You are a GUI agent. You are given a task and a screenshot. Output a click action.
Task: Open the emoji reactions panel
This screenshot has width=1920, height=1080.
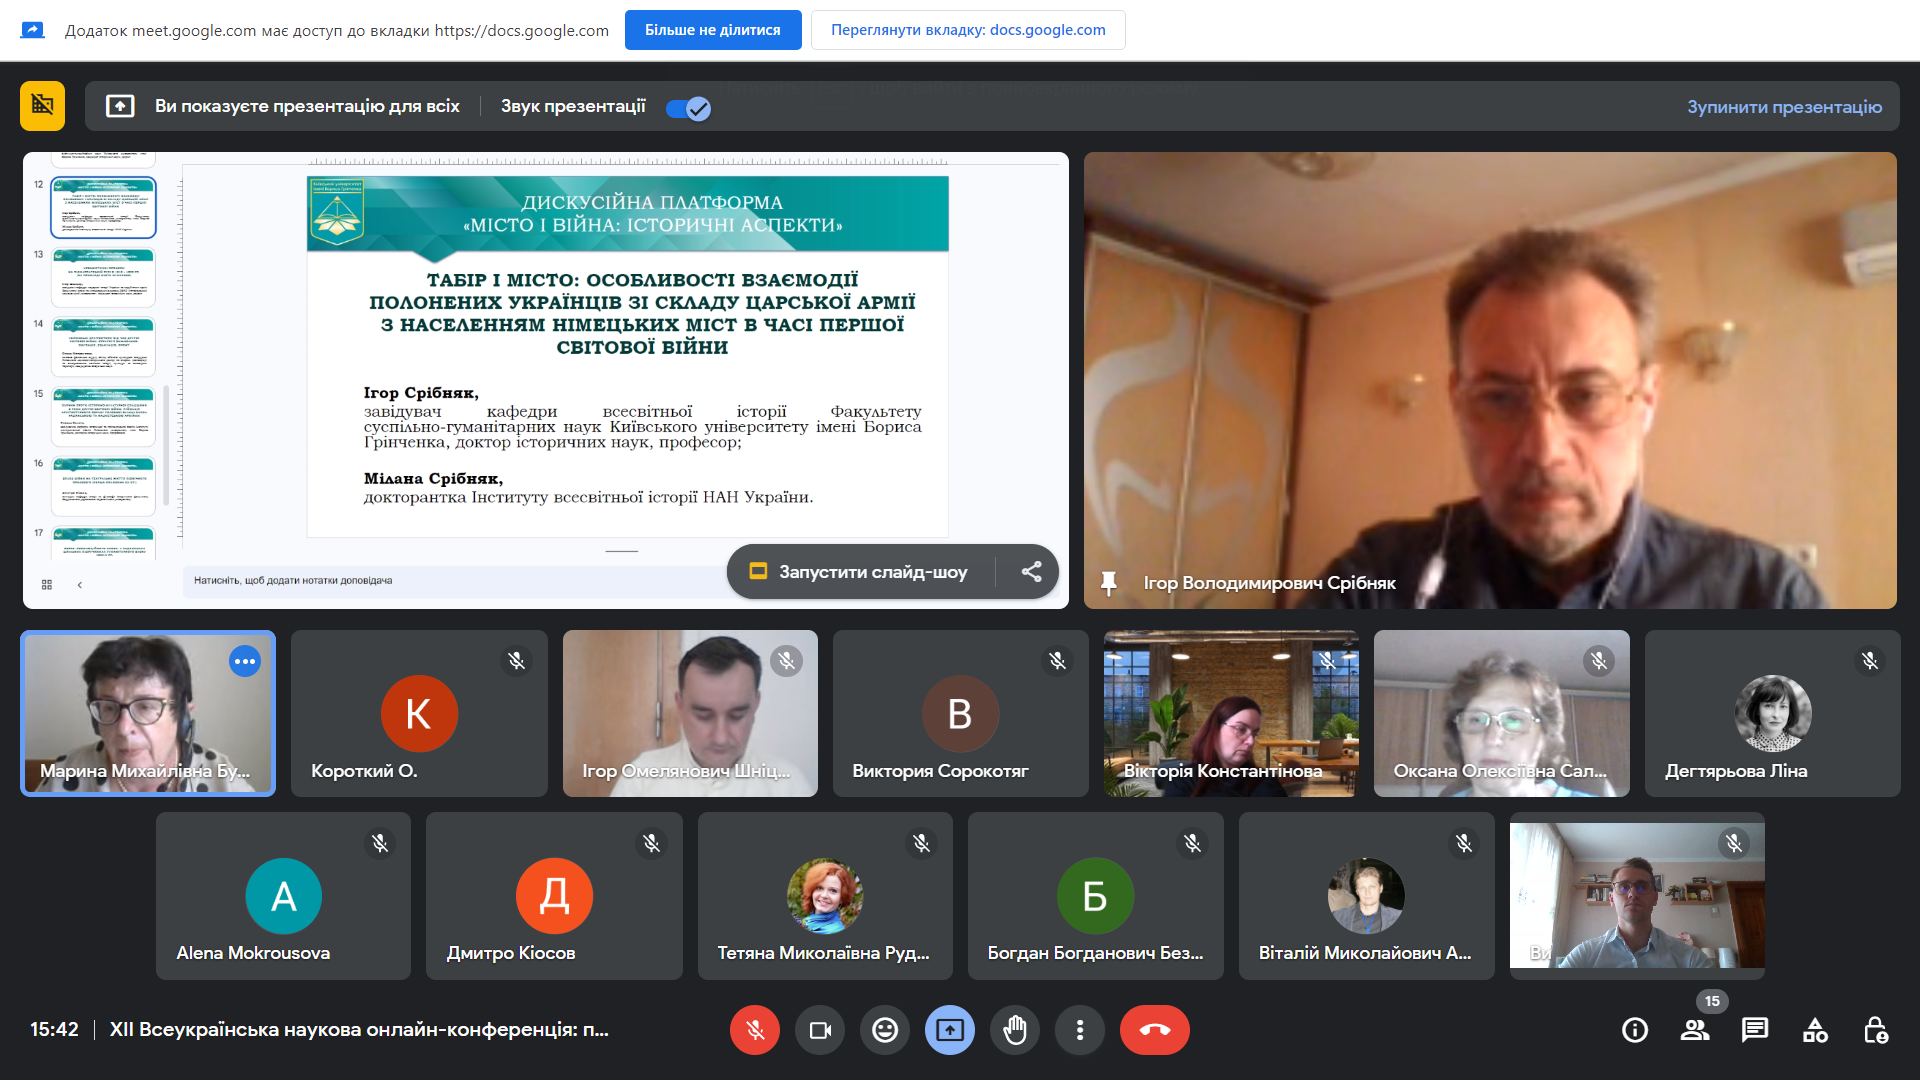pos(885,1030)
